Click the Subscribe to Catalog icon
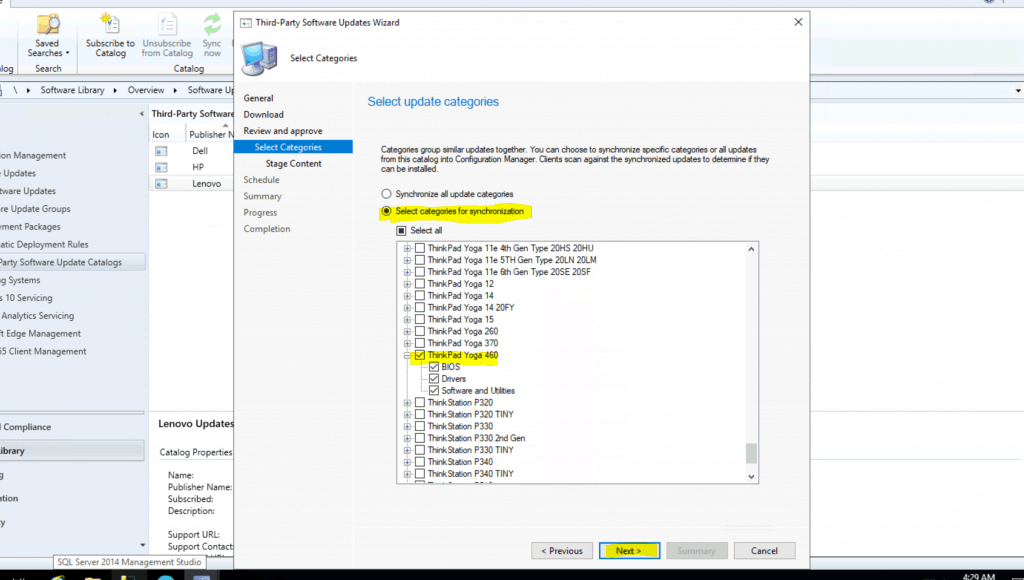 [x=110, y=24]
